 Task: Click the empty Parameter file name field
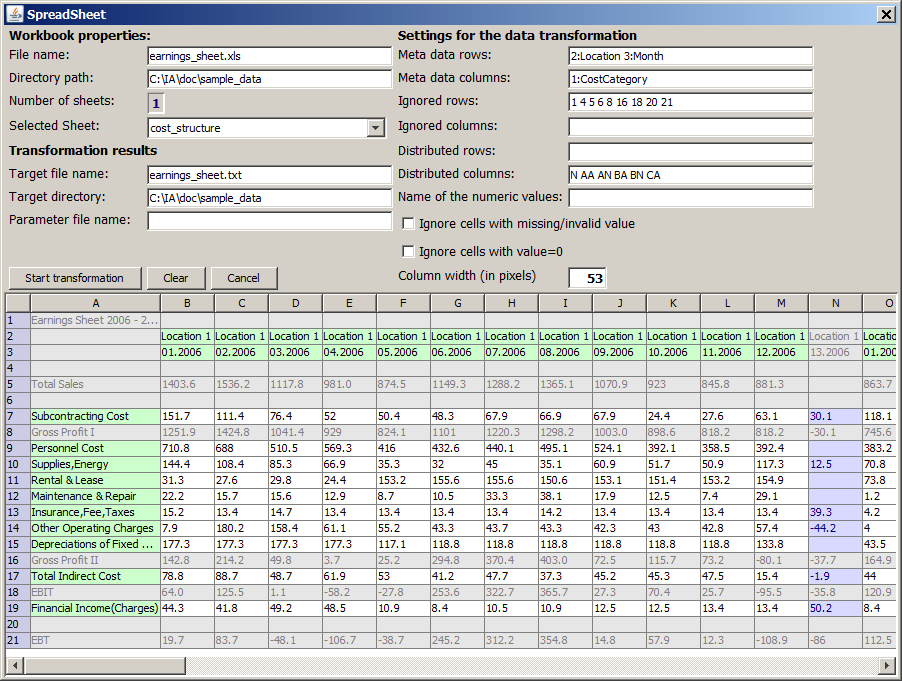267,220
